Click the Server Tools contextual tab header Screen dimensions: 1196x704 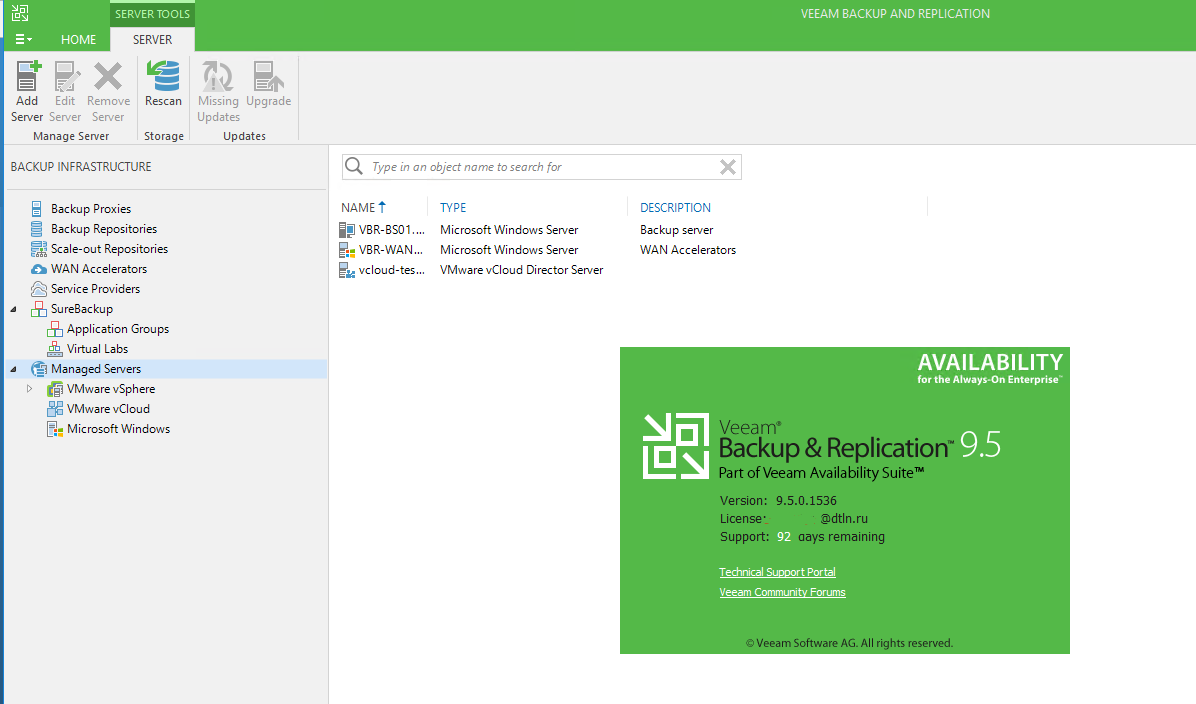pyautogui.click(x=153, y=14)
